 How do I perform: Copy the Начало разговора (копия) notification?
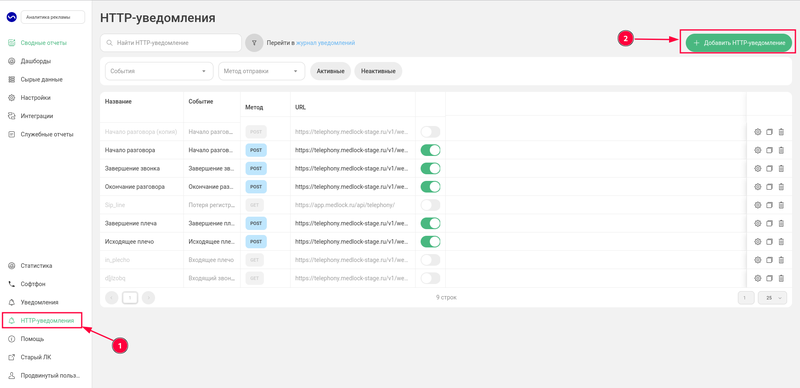770,132
